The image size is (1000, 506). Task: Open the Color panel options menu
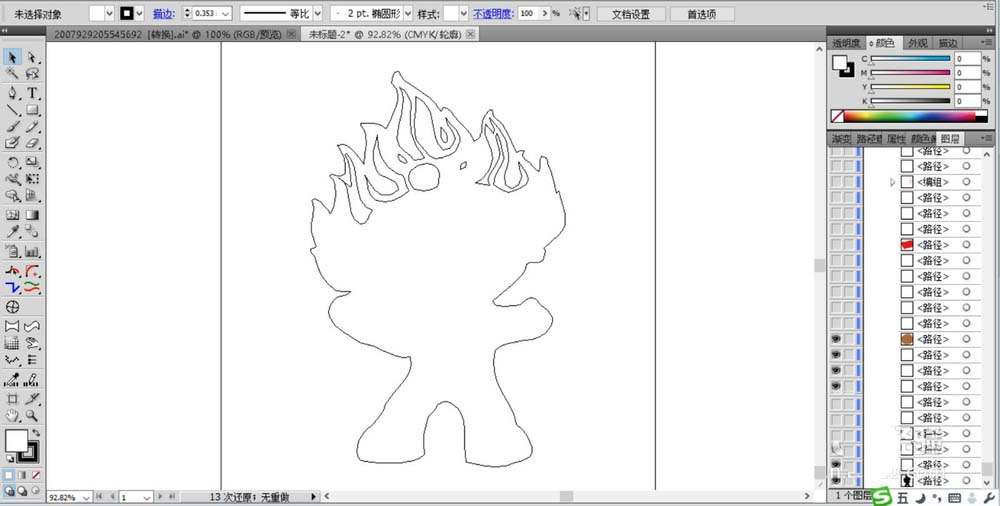coord(987,42)
